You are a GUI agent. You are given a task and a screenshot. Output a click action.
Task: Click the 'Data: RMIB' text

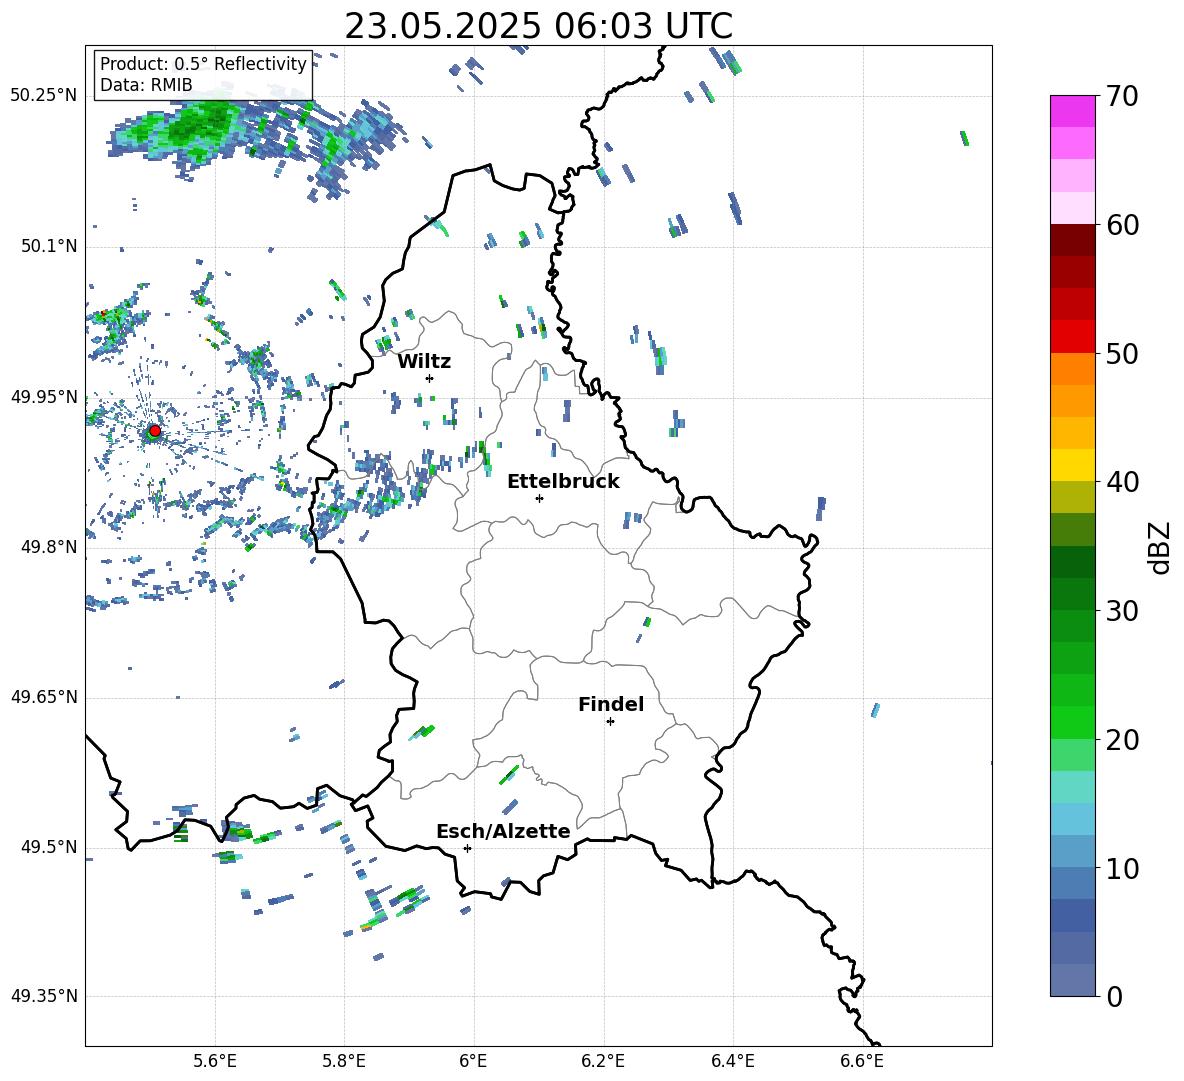[x=146, y=85]
